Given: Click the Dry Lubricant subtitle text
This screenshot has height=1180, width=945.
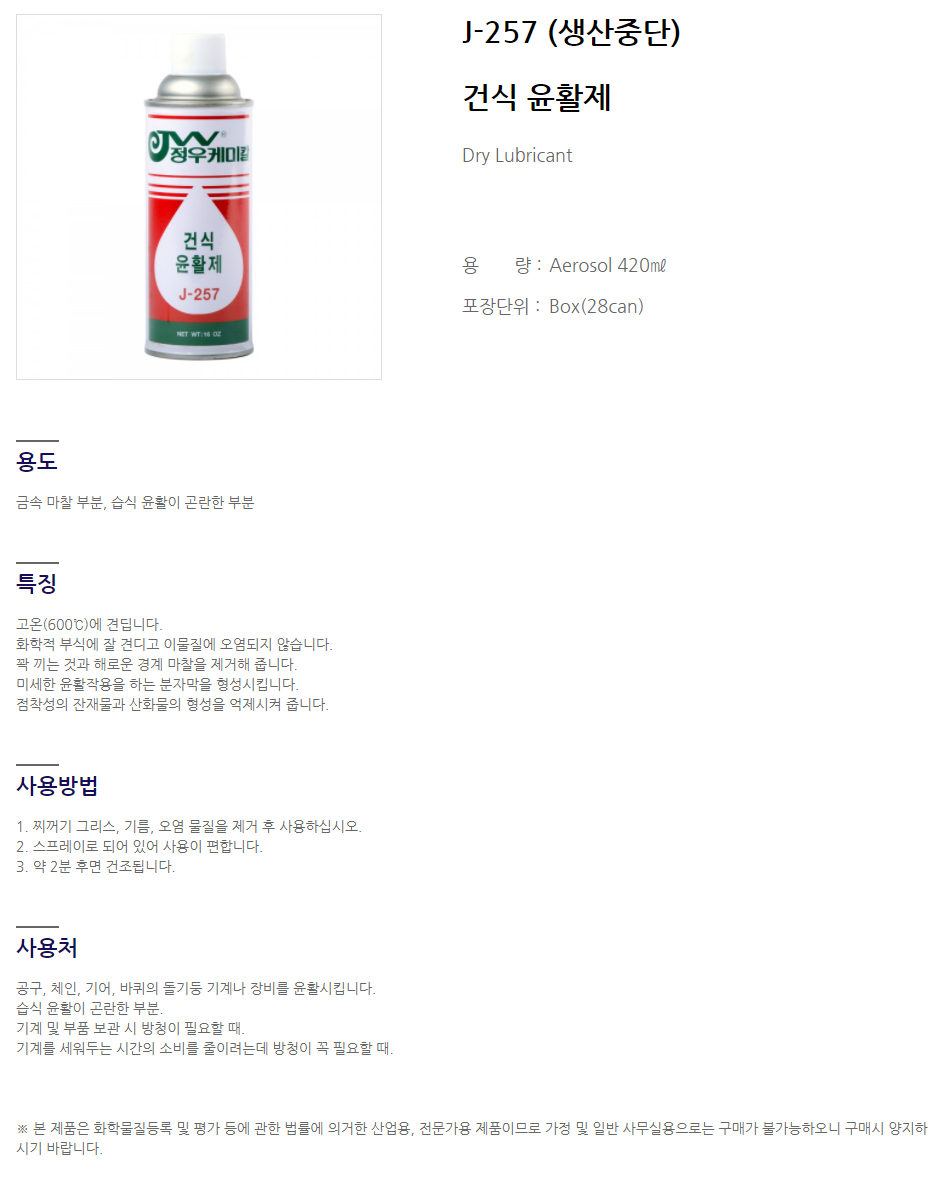Looking at the screenshot, I should [x=517, y=156].
